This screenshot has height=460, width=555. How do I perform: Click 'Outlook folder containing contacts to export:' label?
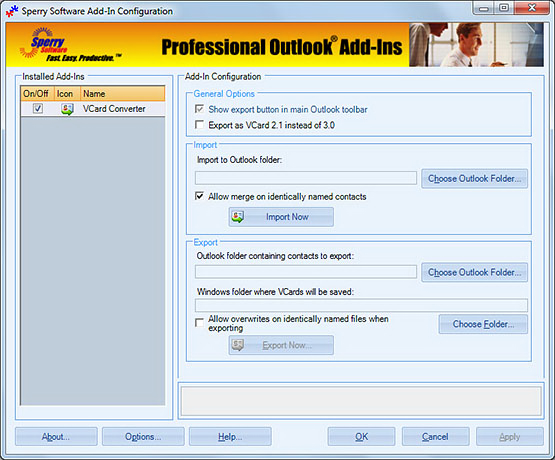point(275,256)
